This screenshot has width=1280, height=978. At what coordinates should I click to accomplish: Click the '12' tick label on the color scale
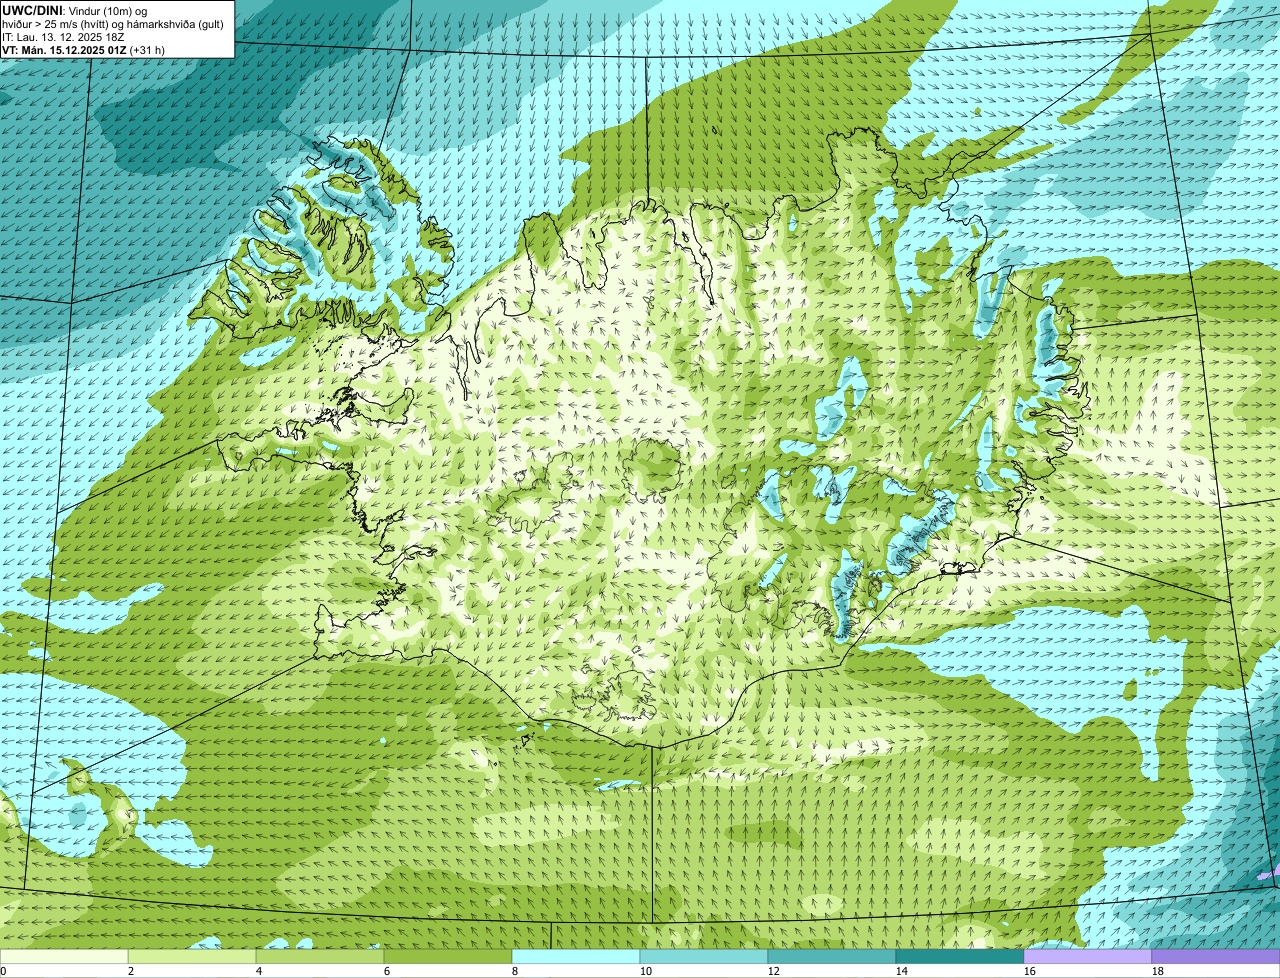[x=774, y=971]
